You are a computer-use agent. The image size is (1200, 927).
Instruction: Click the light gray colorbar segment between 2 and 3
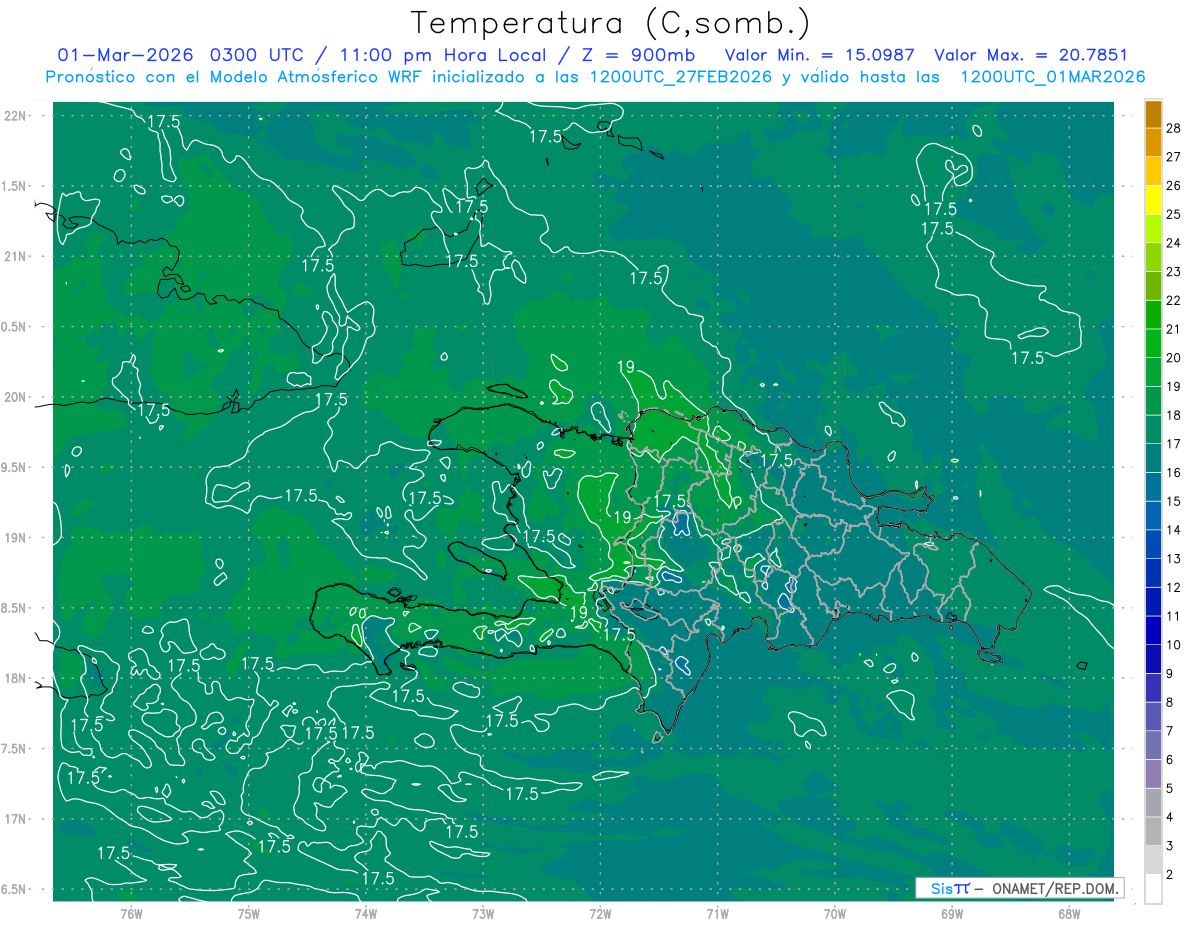1153,860
